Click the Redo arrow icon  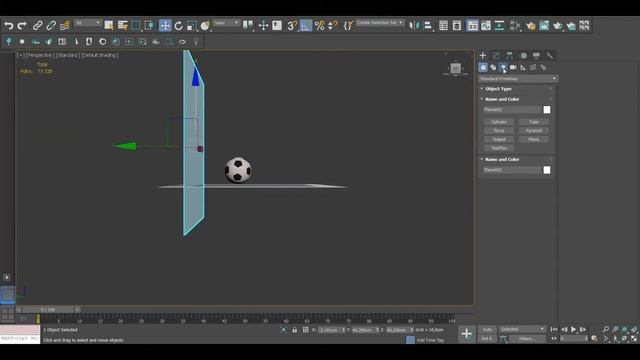click(x=22, y=26)
